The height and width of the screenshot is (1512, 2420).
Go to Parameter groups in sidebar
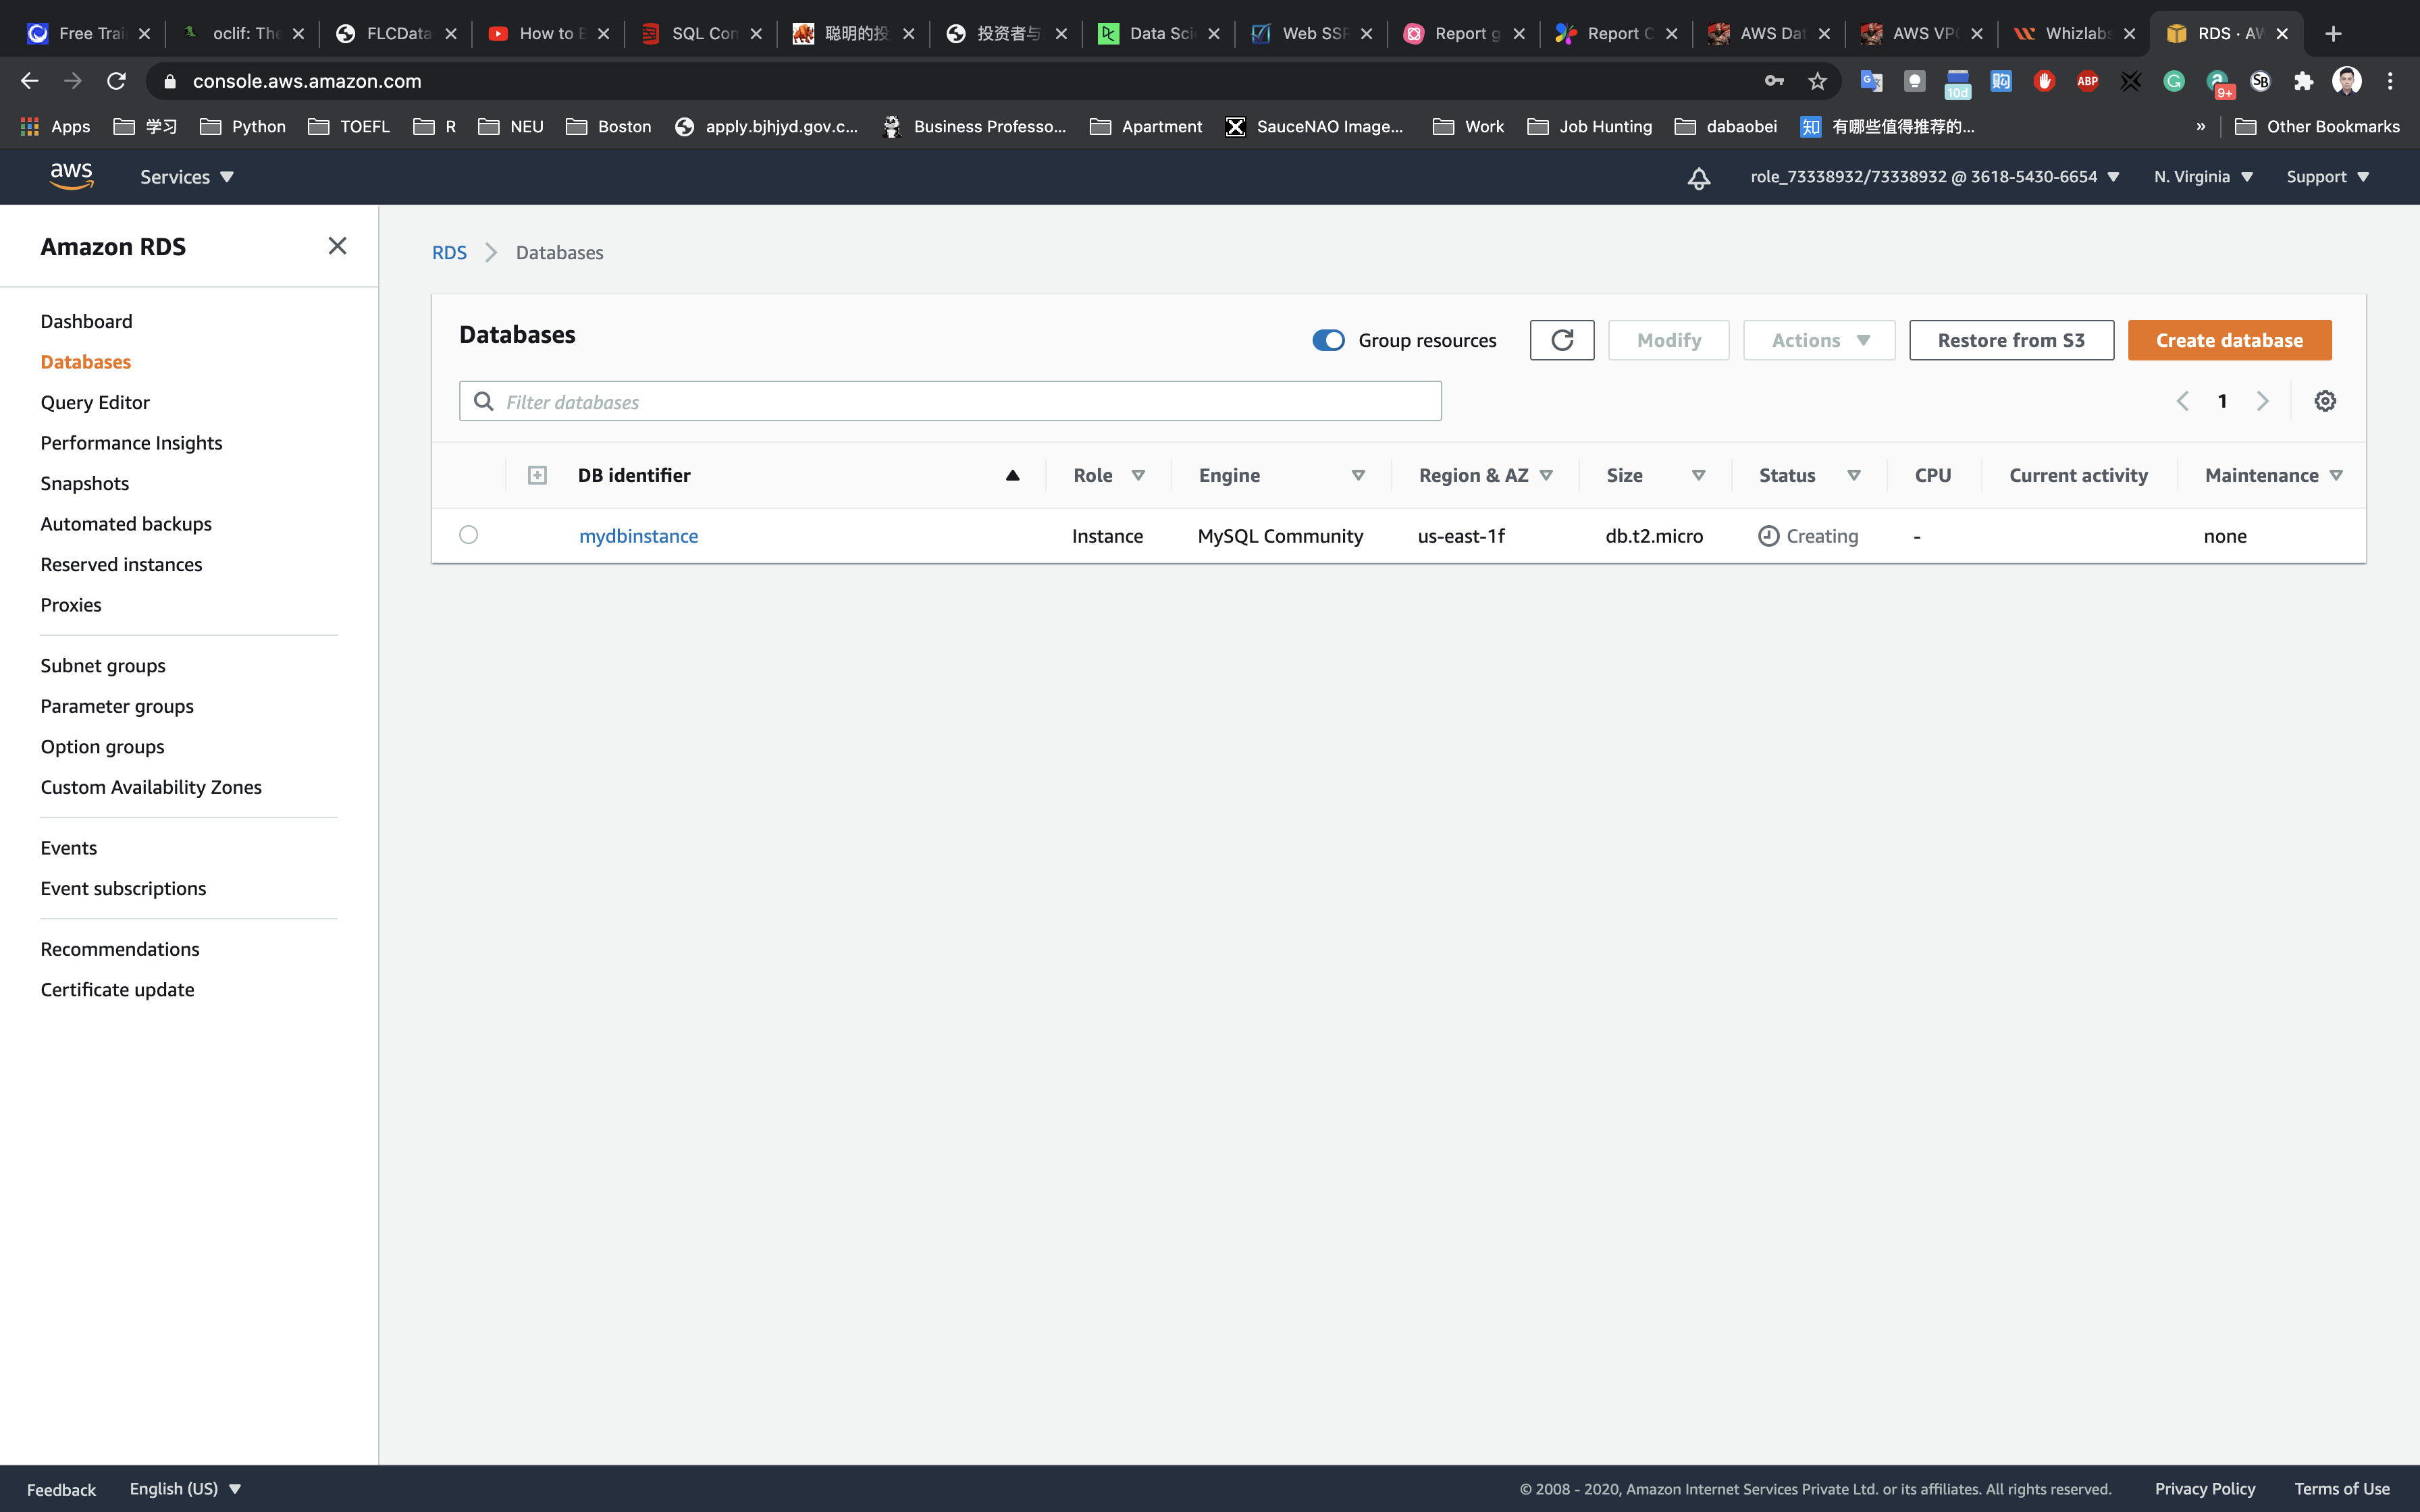pyautogui.click(x=117, y=706)
